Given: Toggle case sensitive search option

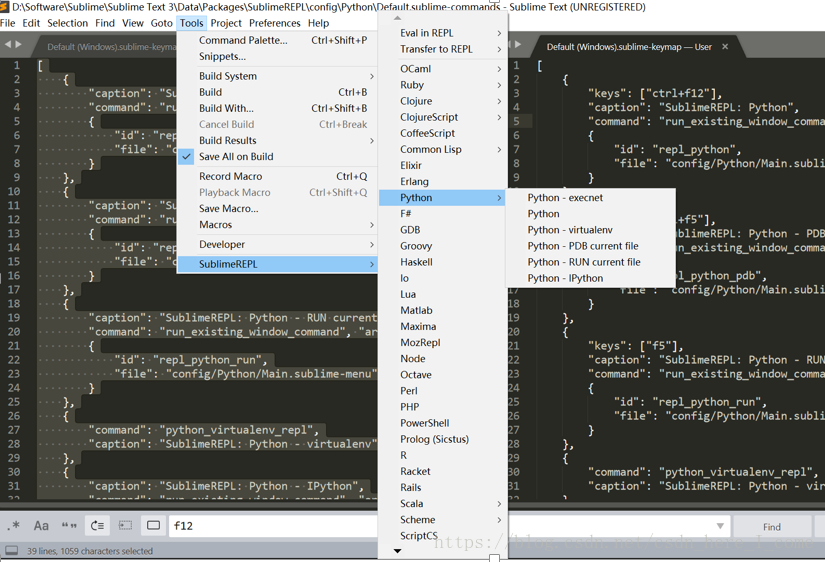Looking at the screenshot, I should (x=41, y=525).
